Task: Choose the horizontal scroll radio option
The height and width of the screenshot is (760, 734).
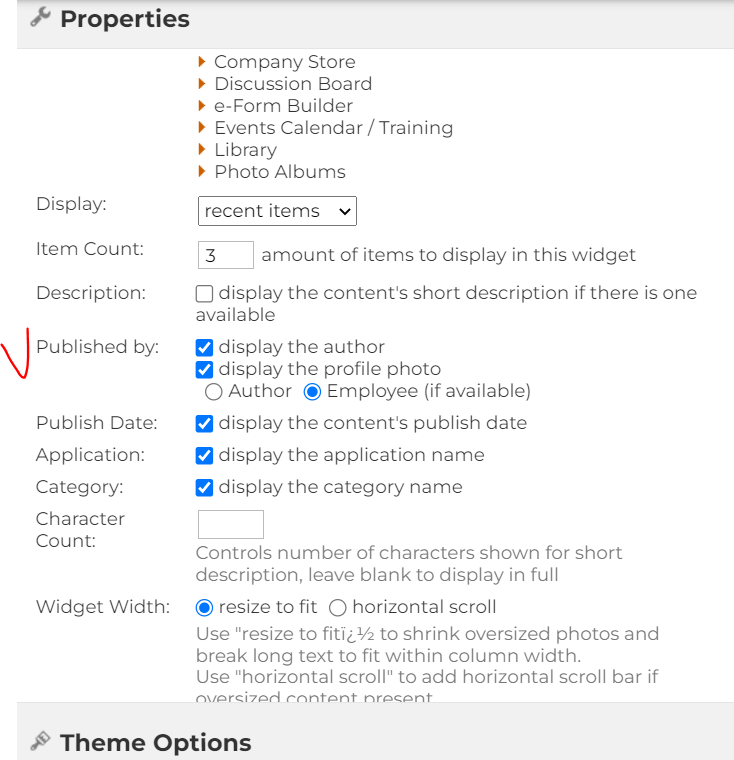Action: 337,607
